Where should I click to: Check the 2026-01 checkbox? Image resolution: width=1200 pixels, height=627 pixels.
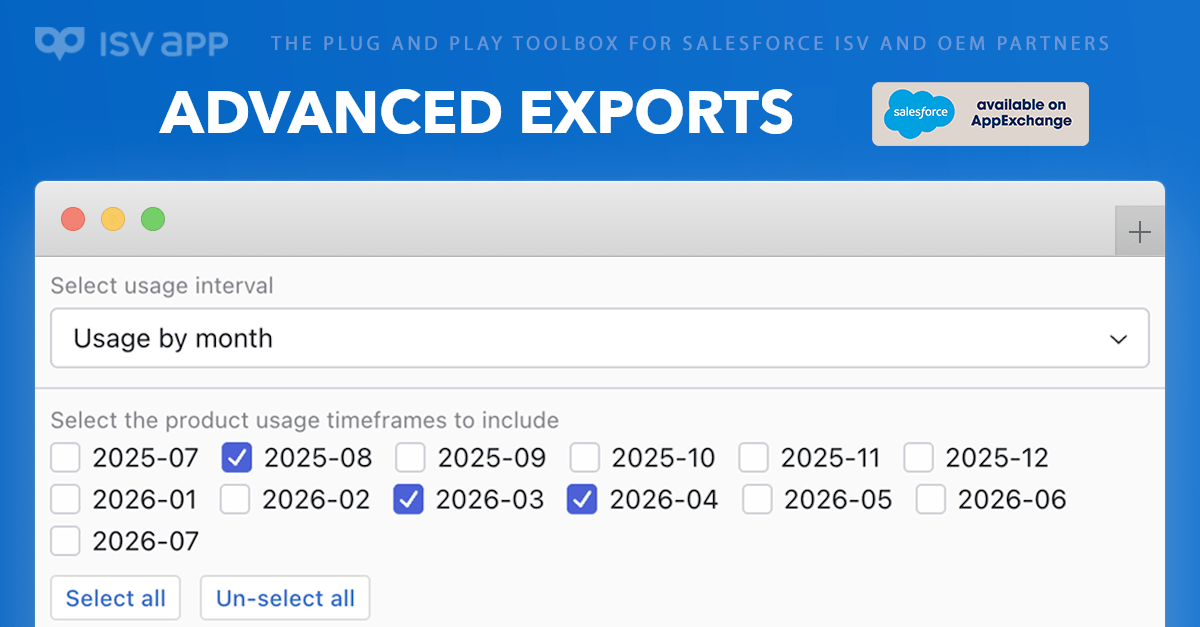tap(66, 499)
